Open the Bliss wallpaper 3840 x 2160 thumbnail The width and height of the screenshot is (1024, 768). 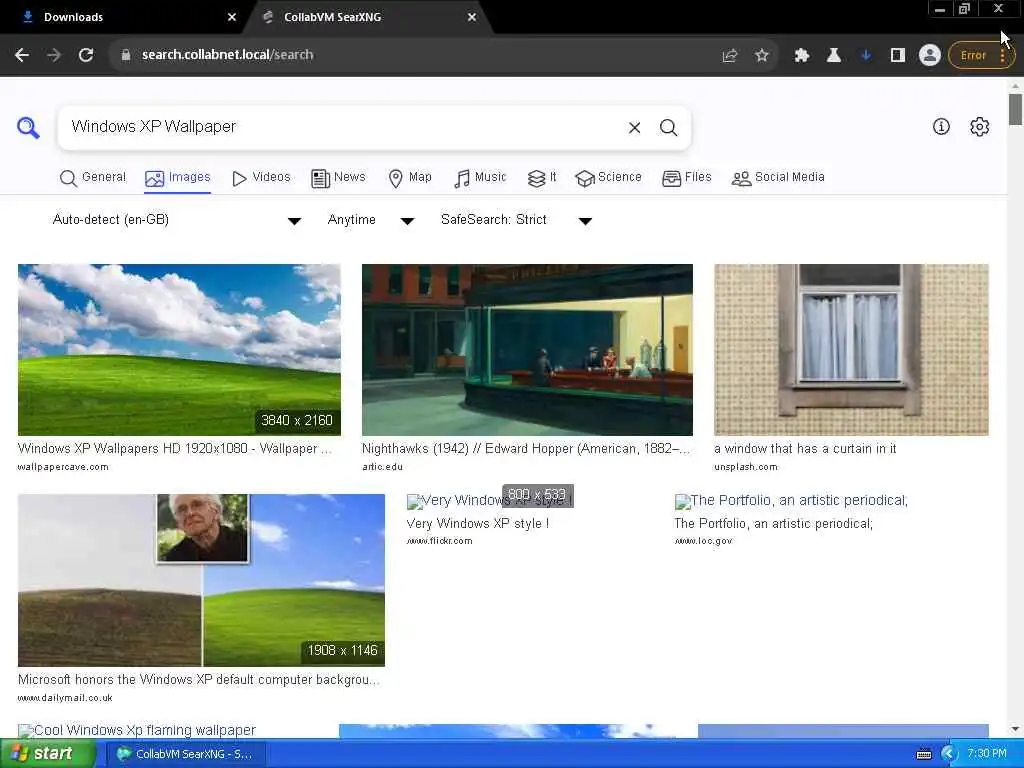[x=179, y=349]
